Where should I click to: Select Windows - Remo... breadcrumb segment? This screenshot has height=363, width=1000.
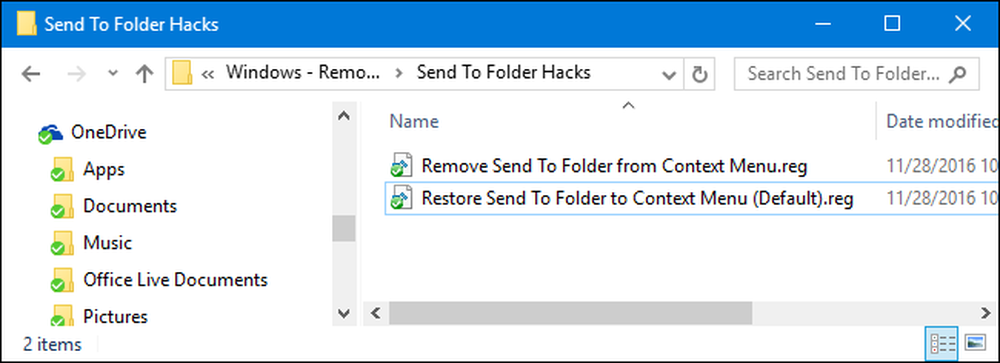coord(303,73)
